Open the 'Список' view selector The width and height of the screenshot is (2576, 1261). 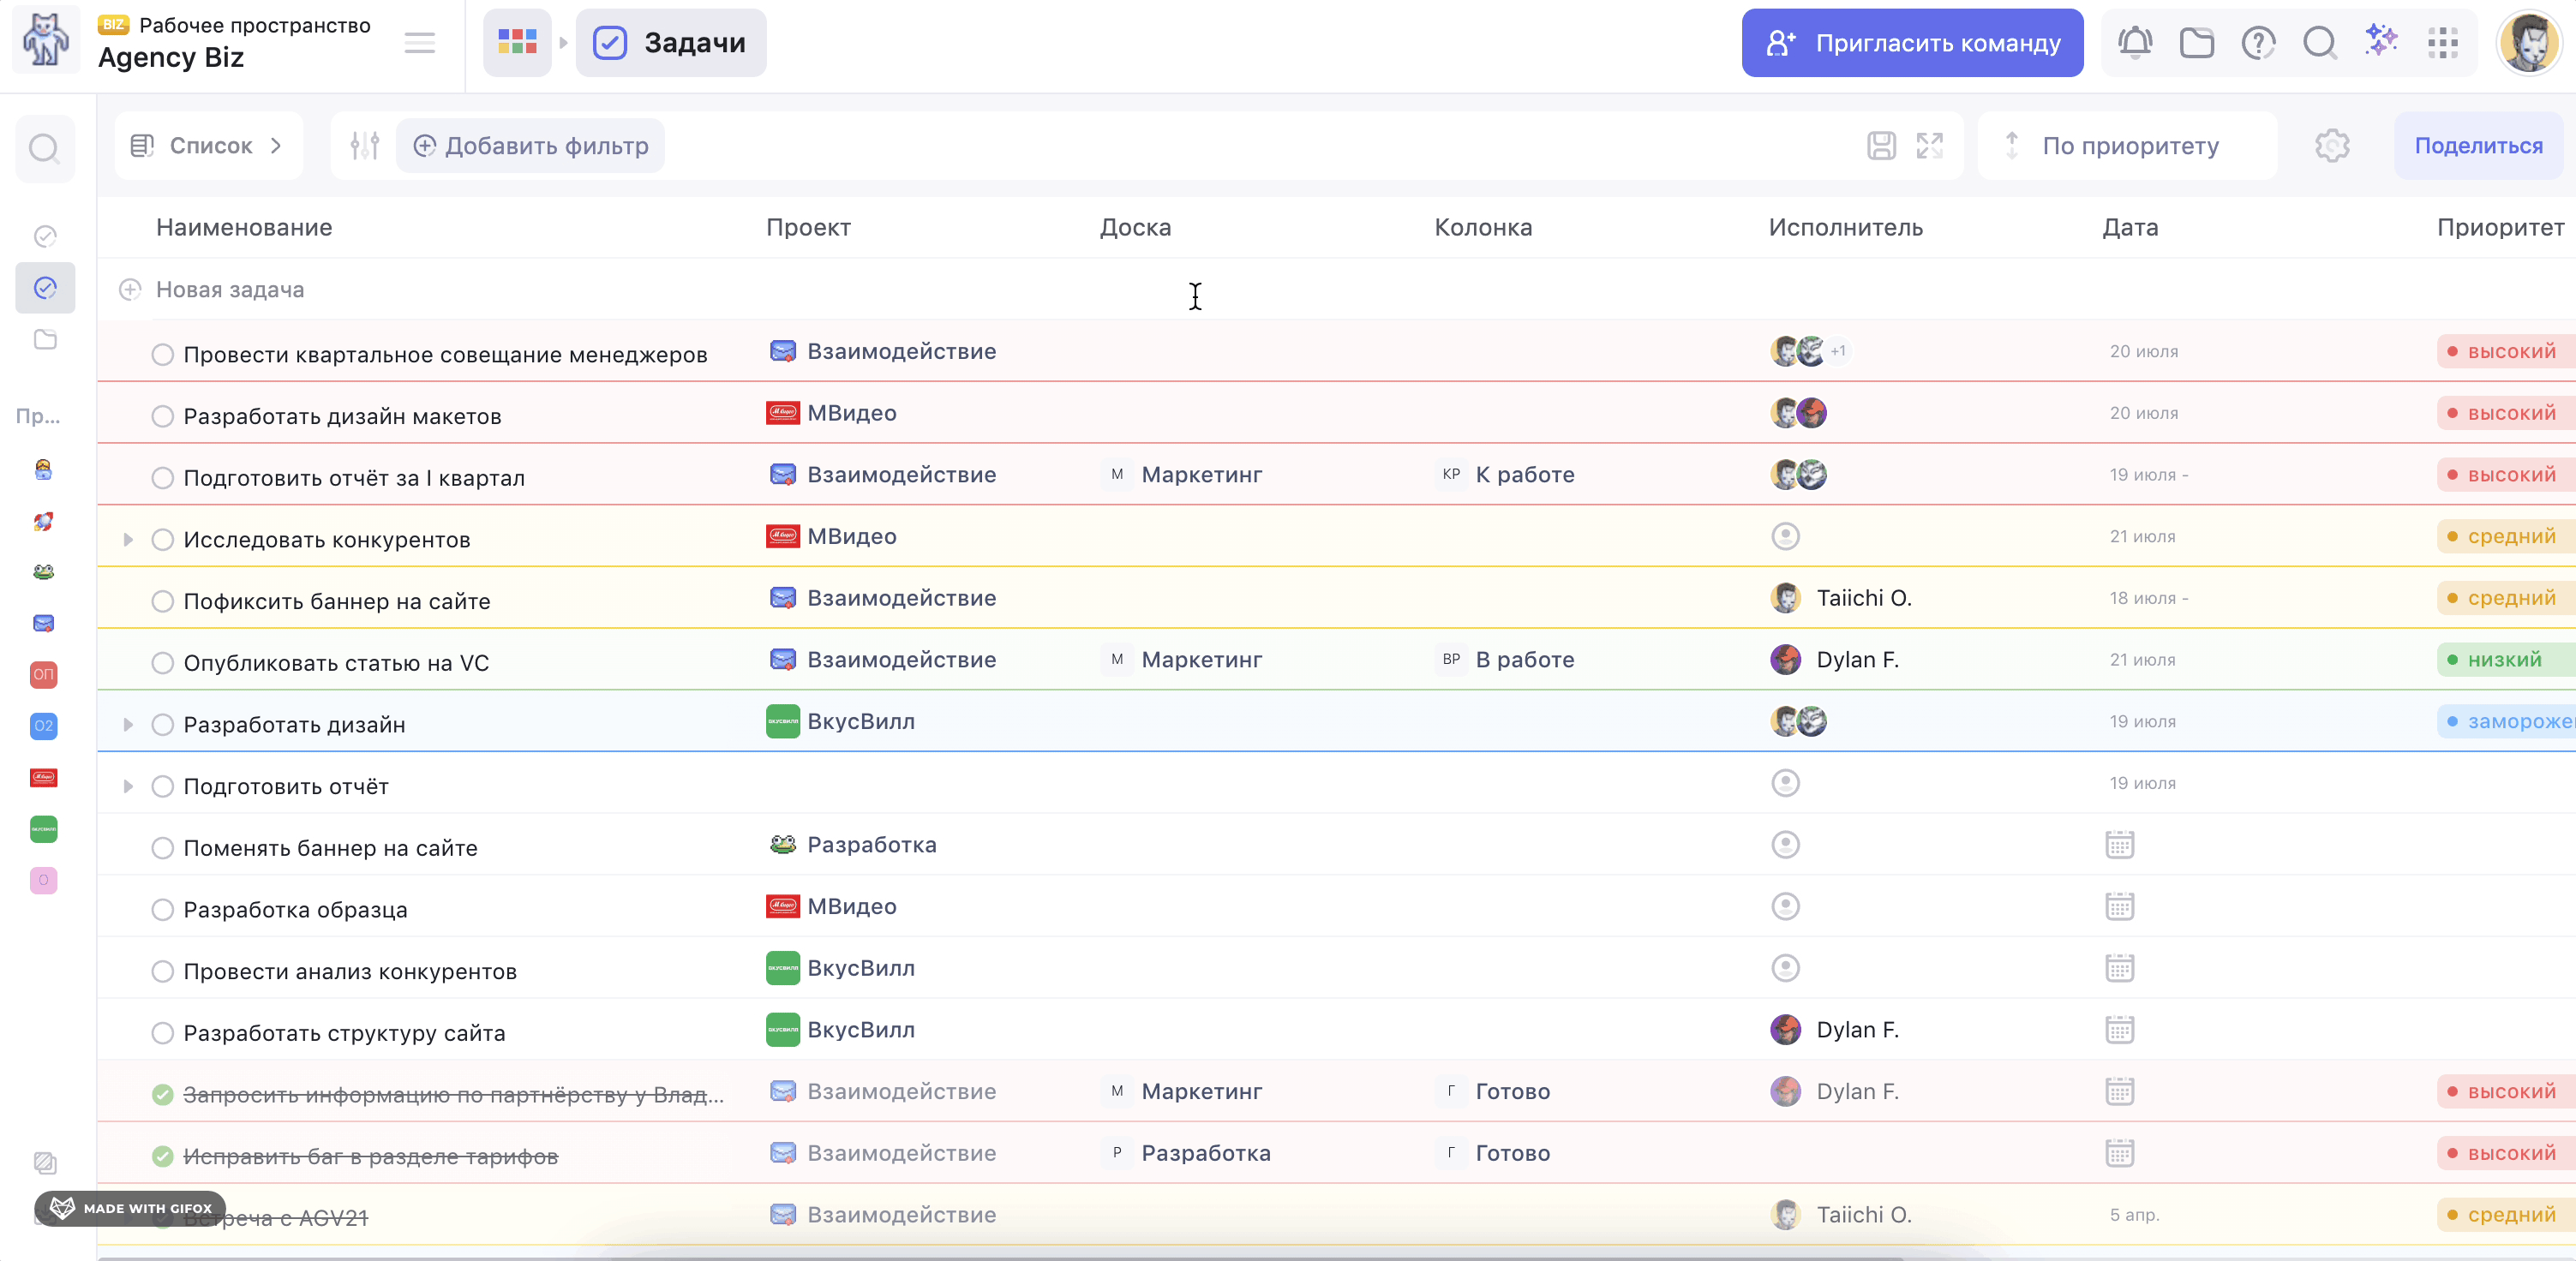[208, 146]
